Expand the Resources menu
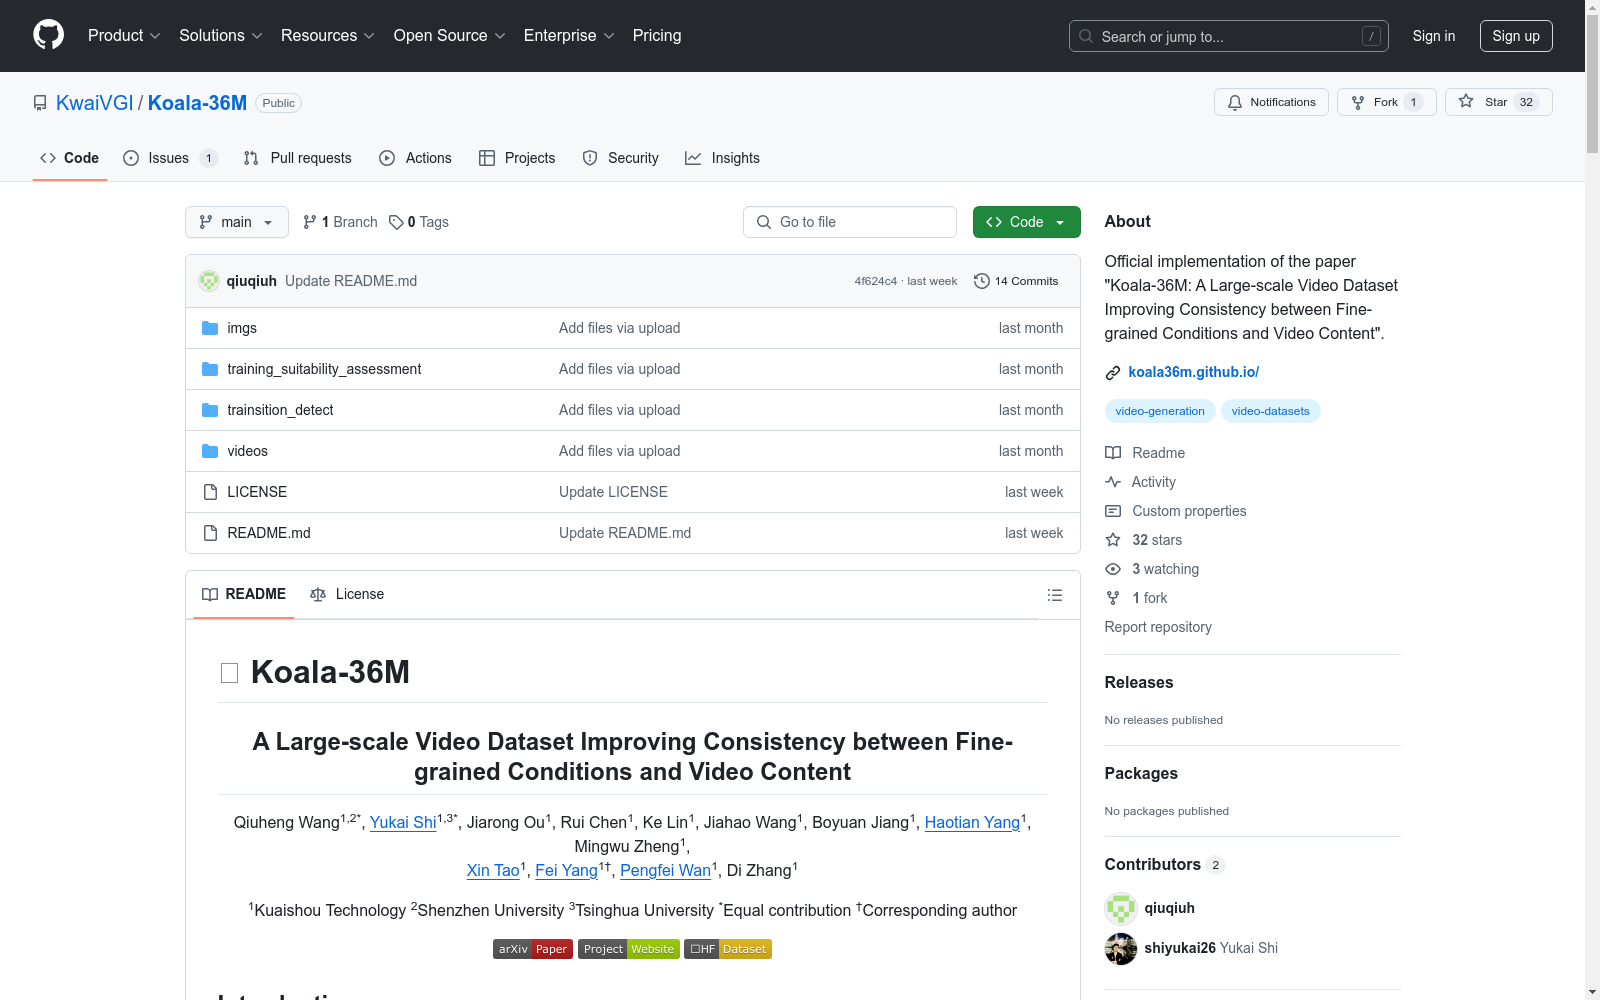Viewport: 1600px width, 1000px height. pos(327,35)
